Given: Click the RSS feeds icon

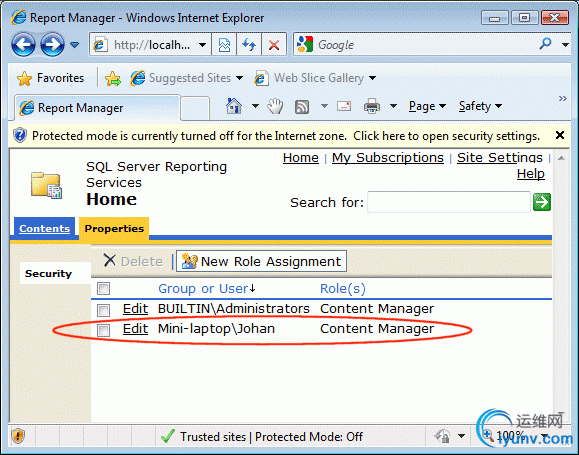Looking at the screenshot, I should (x=302, y=107).
